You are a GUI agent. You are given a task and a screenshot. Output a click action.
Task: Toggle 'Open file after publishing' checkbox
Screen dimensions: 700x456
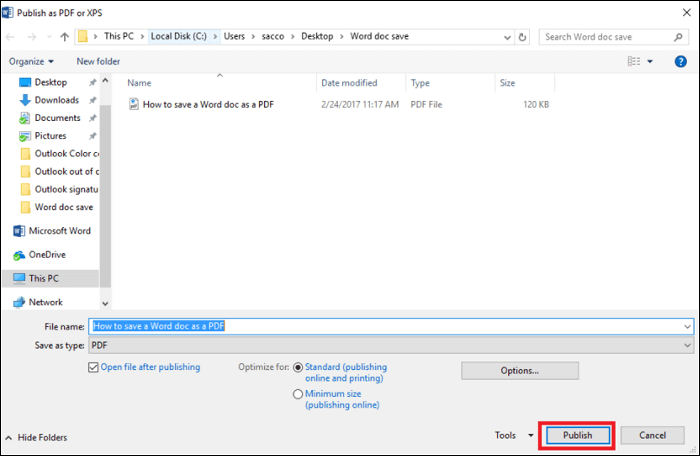[93, 367]
